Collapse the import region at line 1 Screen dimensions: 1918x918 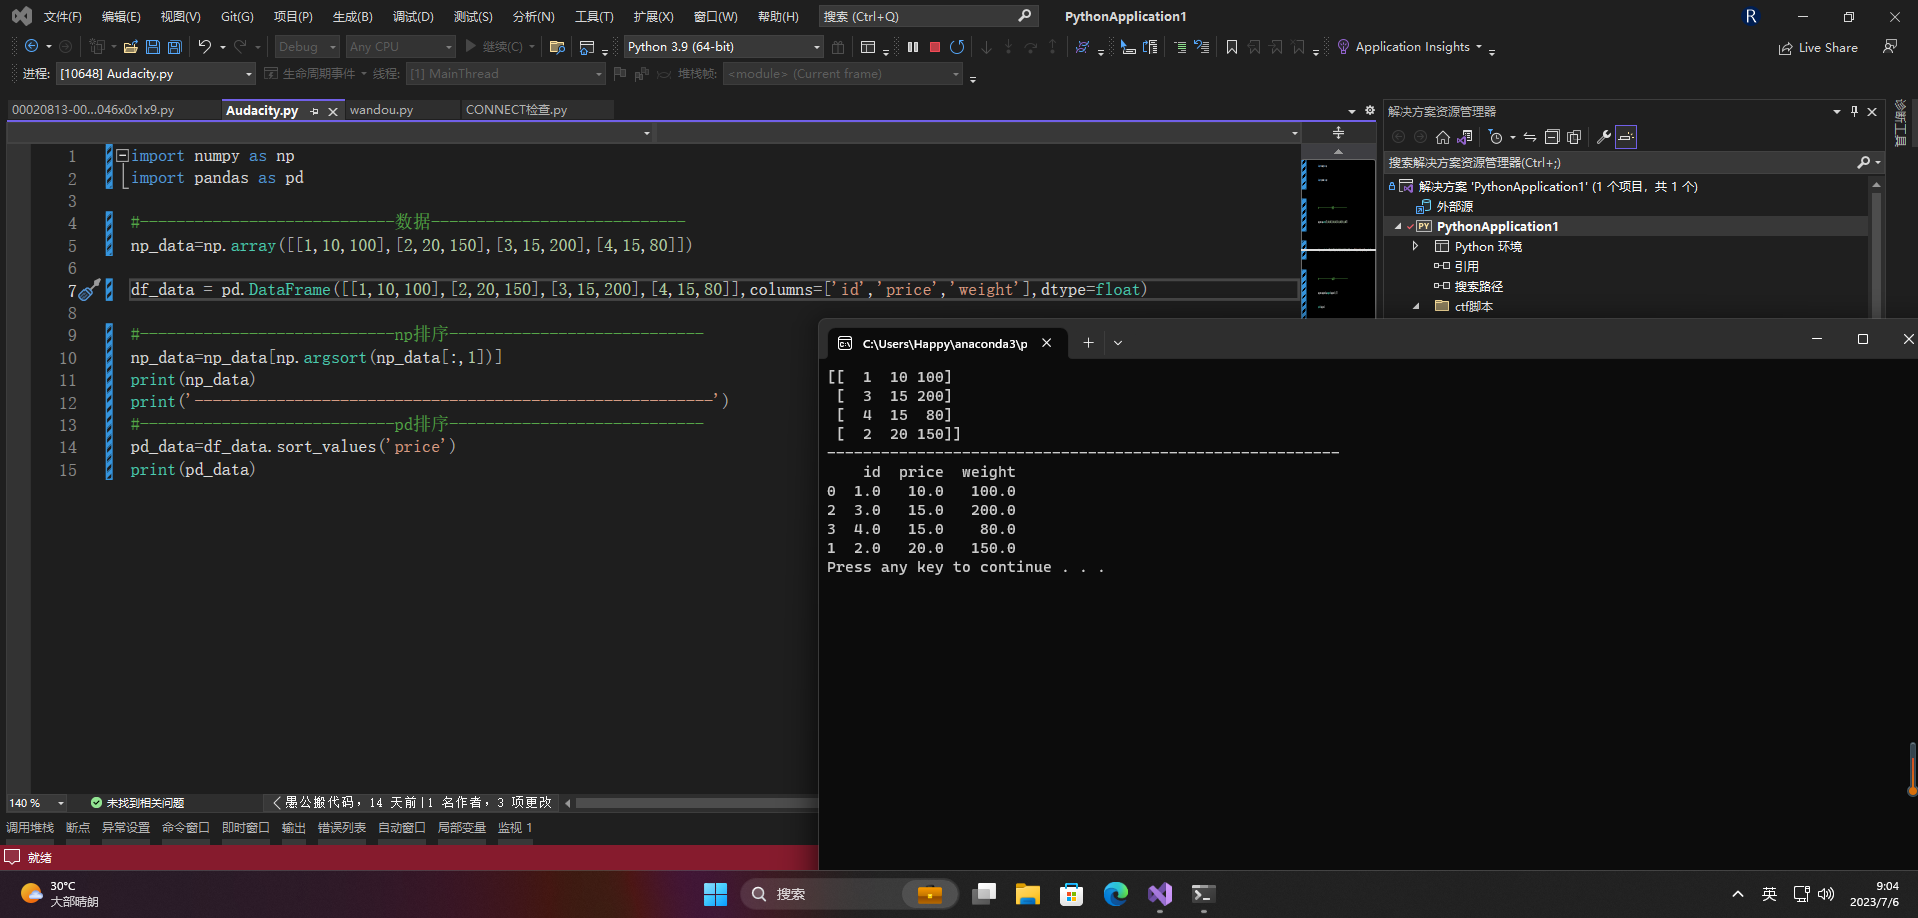click(x=122, y=155)
